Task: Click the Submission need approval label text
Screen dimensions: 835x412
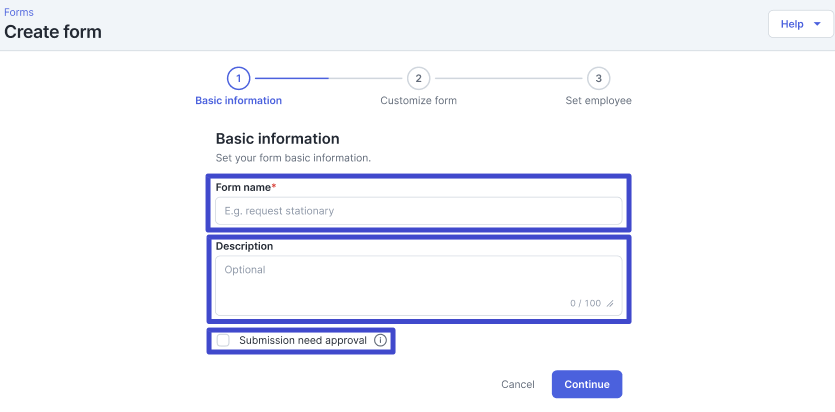Action: 303,340
